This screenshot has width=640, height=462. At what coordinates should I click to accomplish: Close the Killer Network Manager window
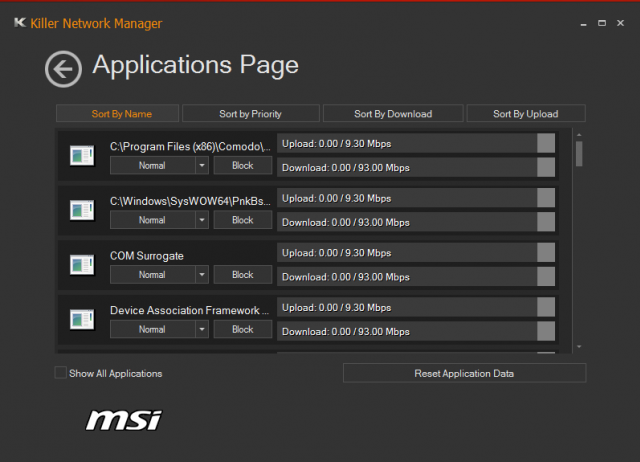click(620, 23)
